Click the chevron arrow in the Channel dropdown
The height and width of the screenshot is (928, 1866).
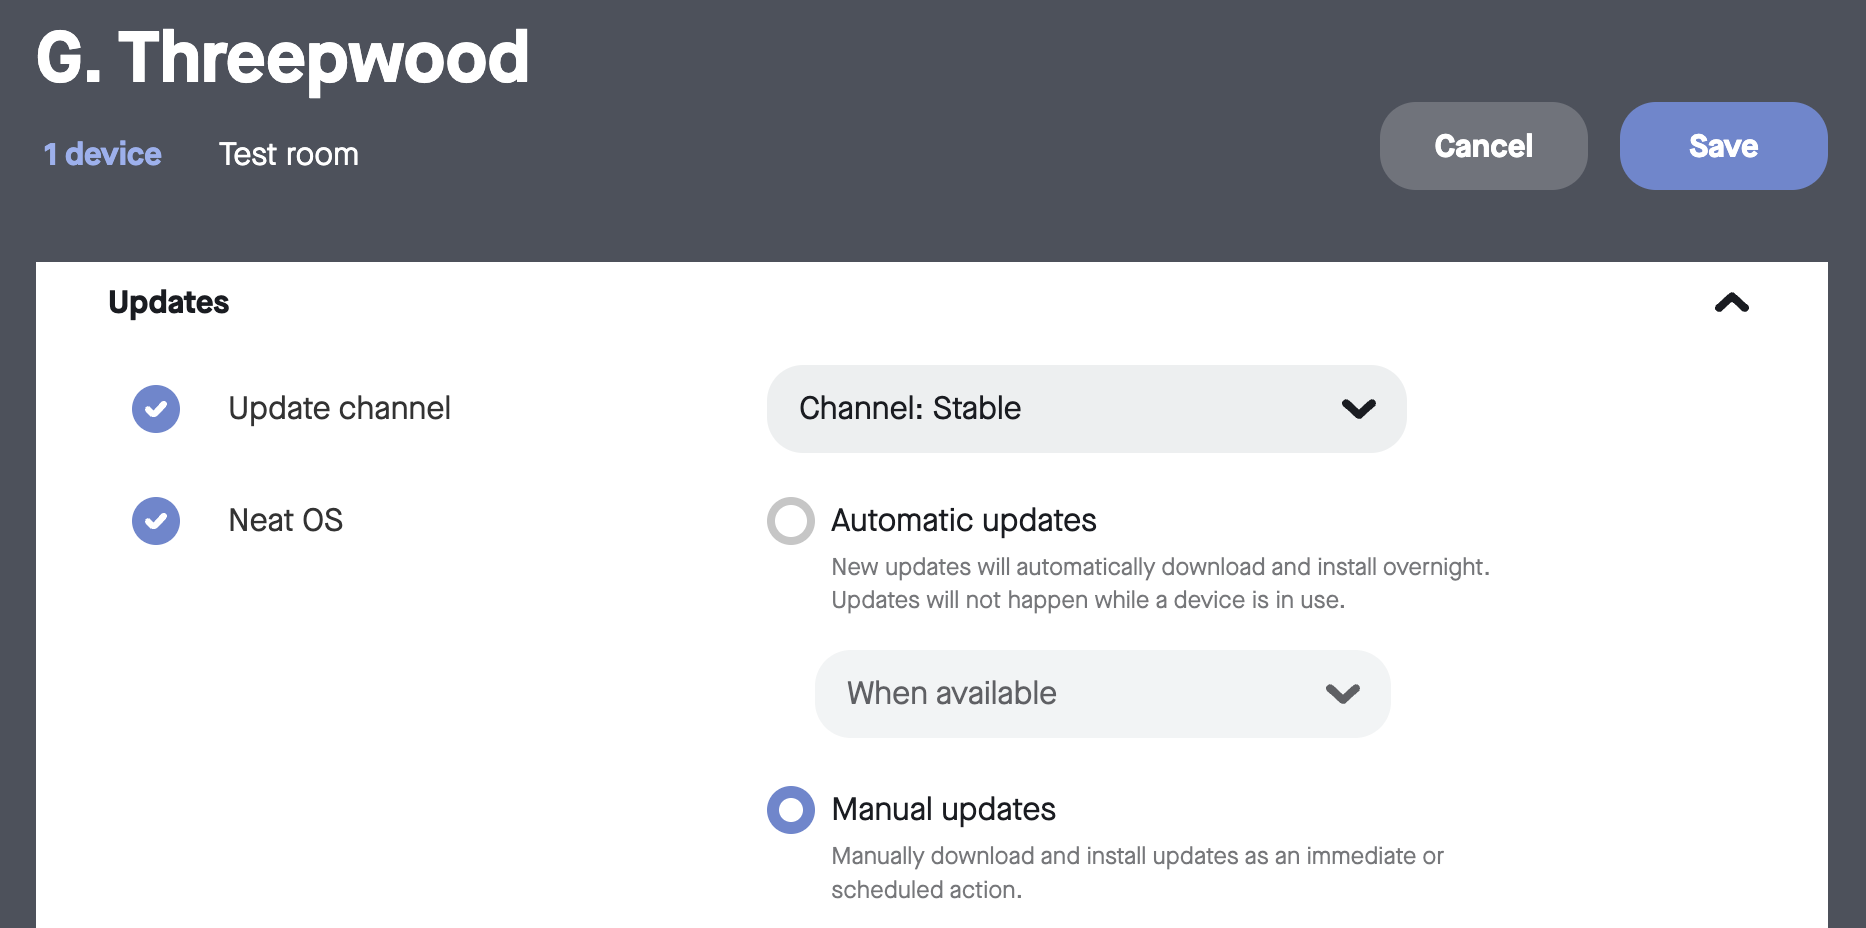tap(1358, 409)
